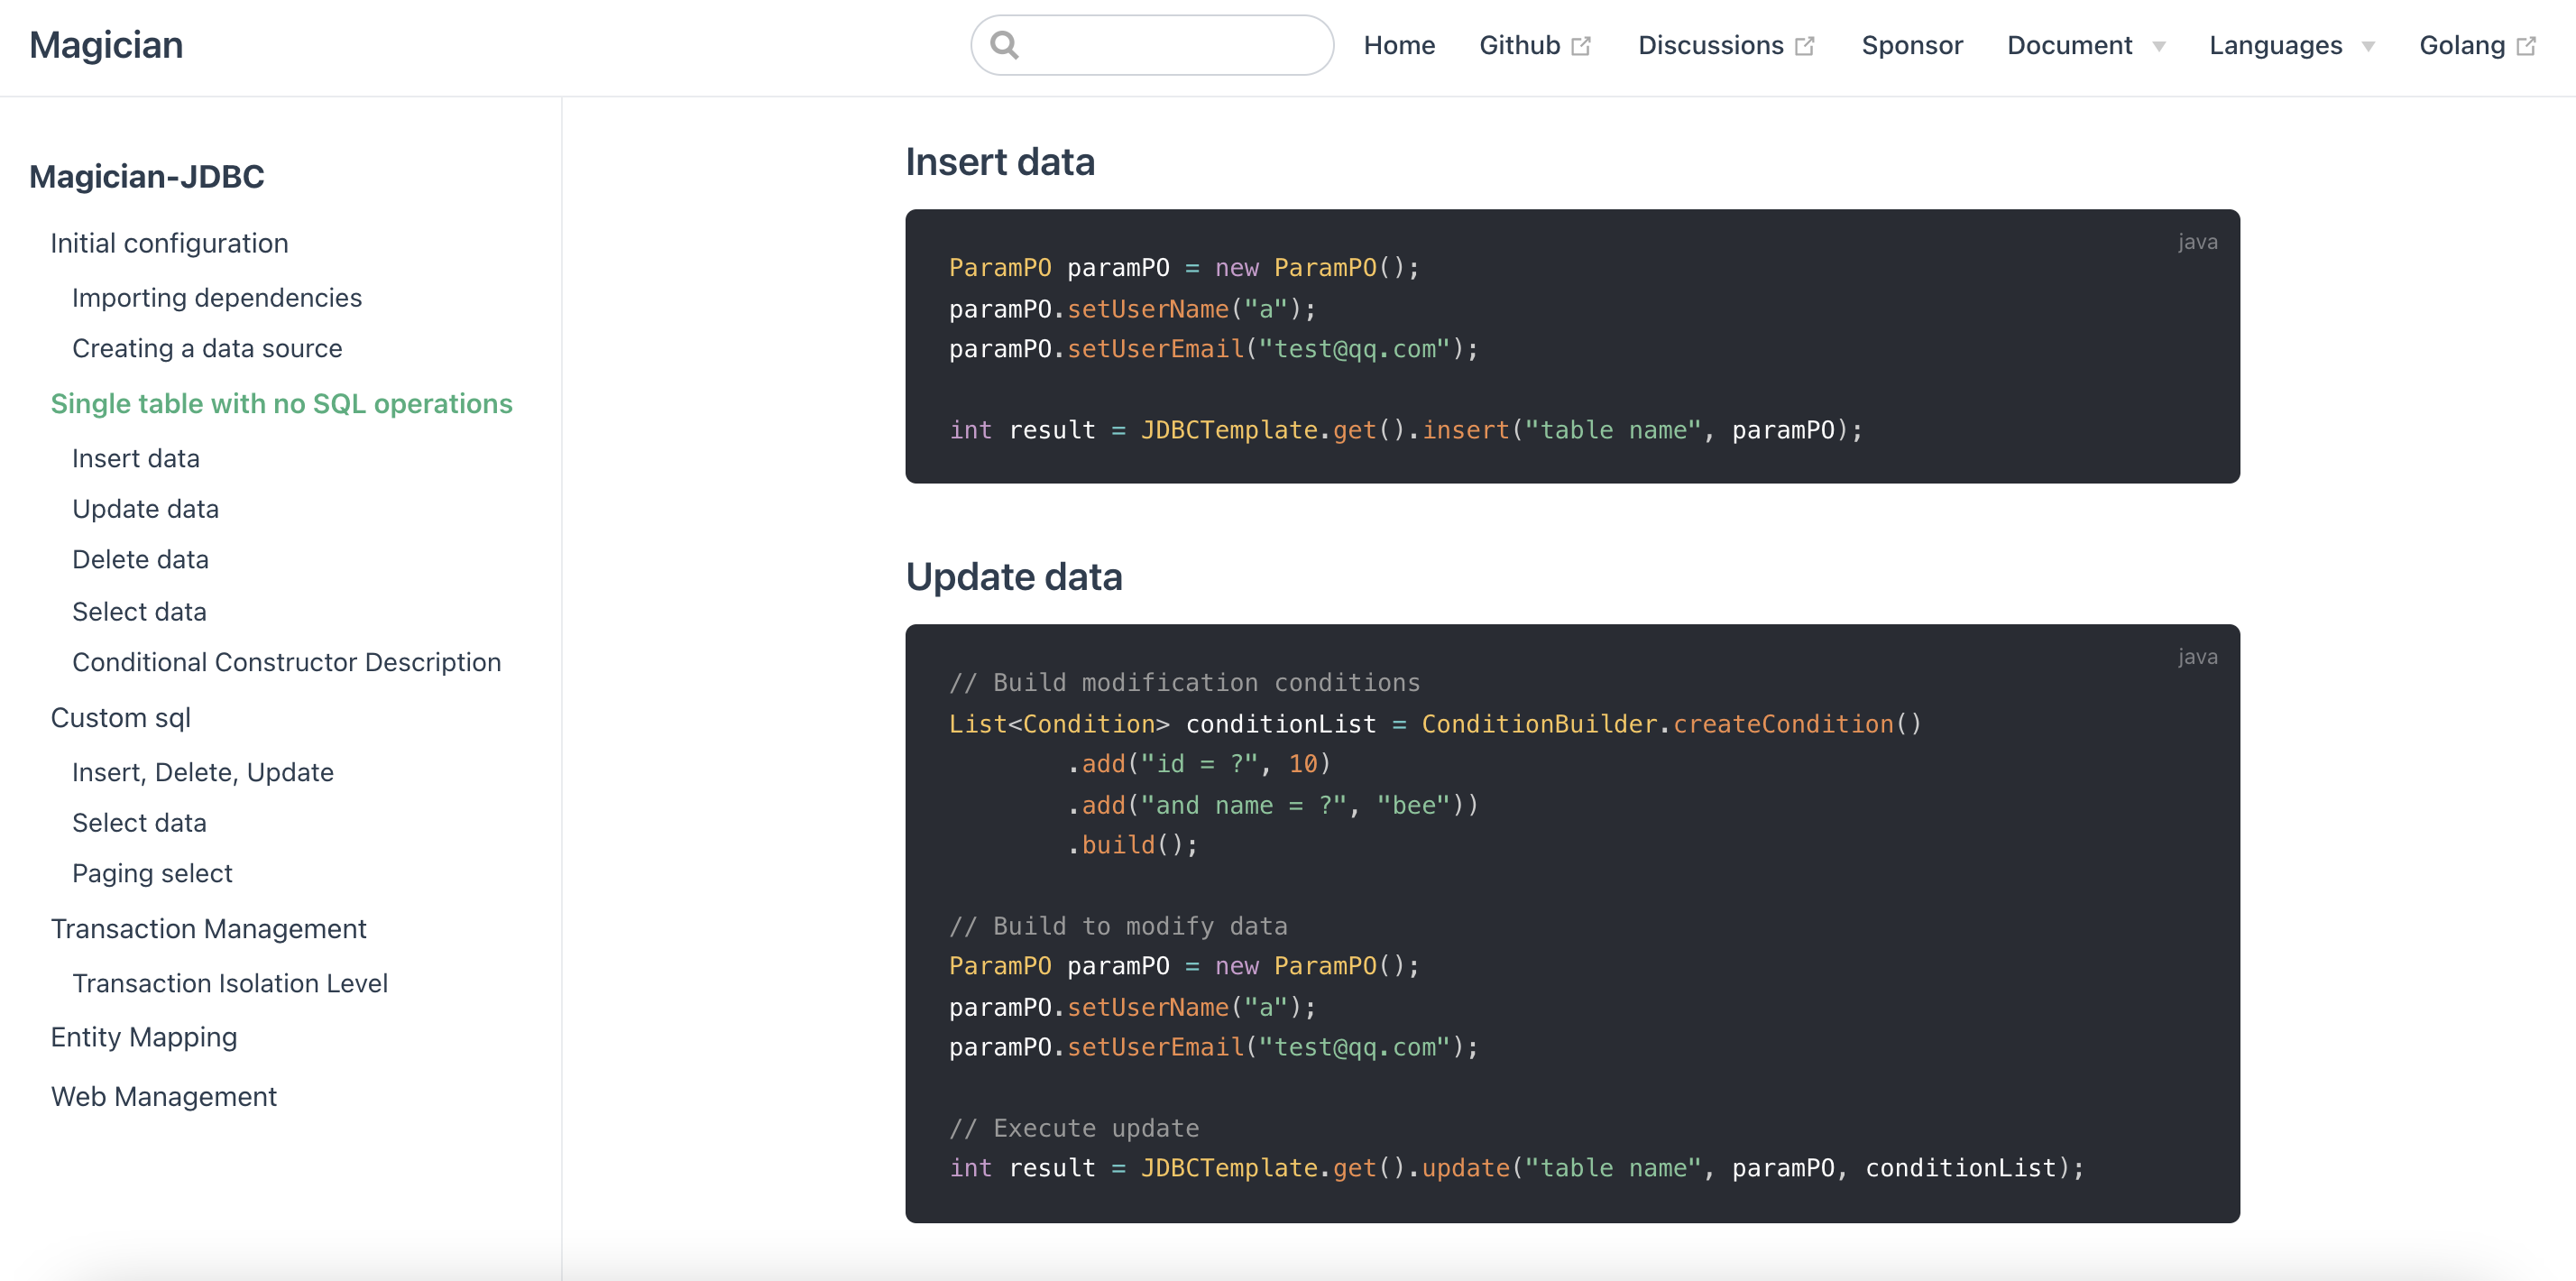The image size is (2576, 1281).
Task: Click the Update data heading
Action: click(x=1013, y=577)
